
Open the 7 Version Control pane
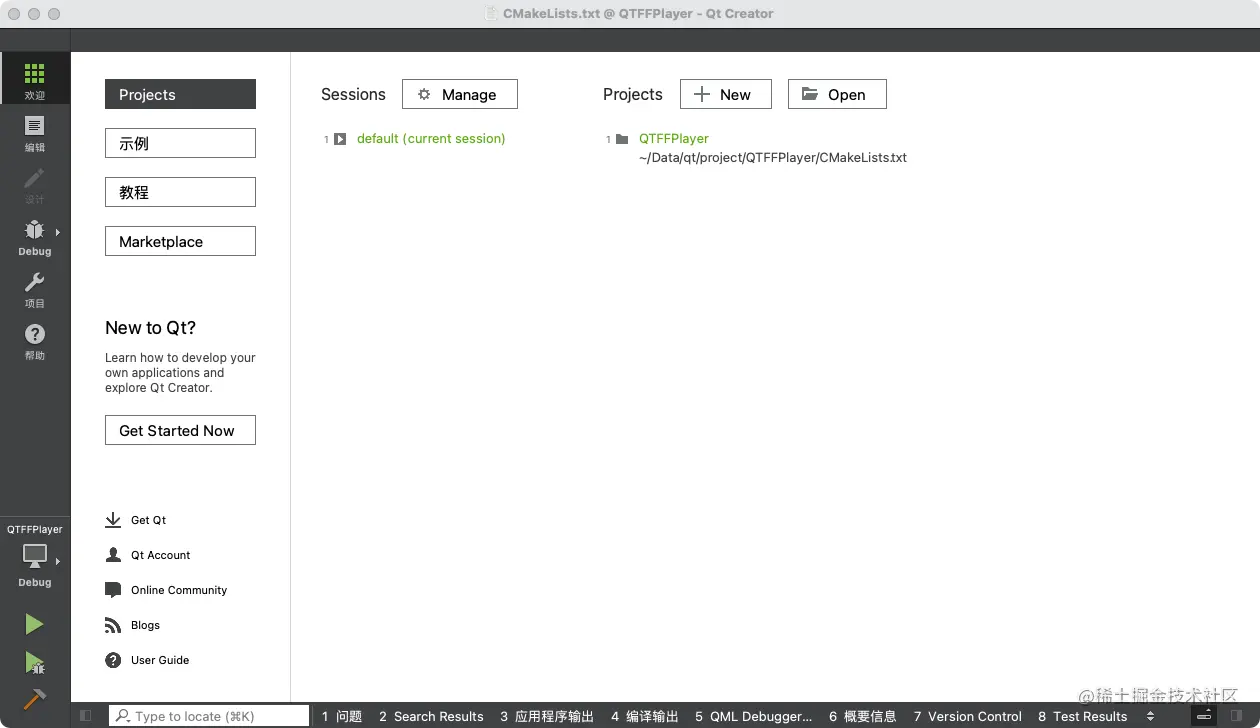968,716
